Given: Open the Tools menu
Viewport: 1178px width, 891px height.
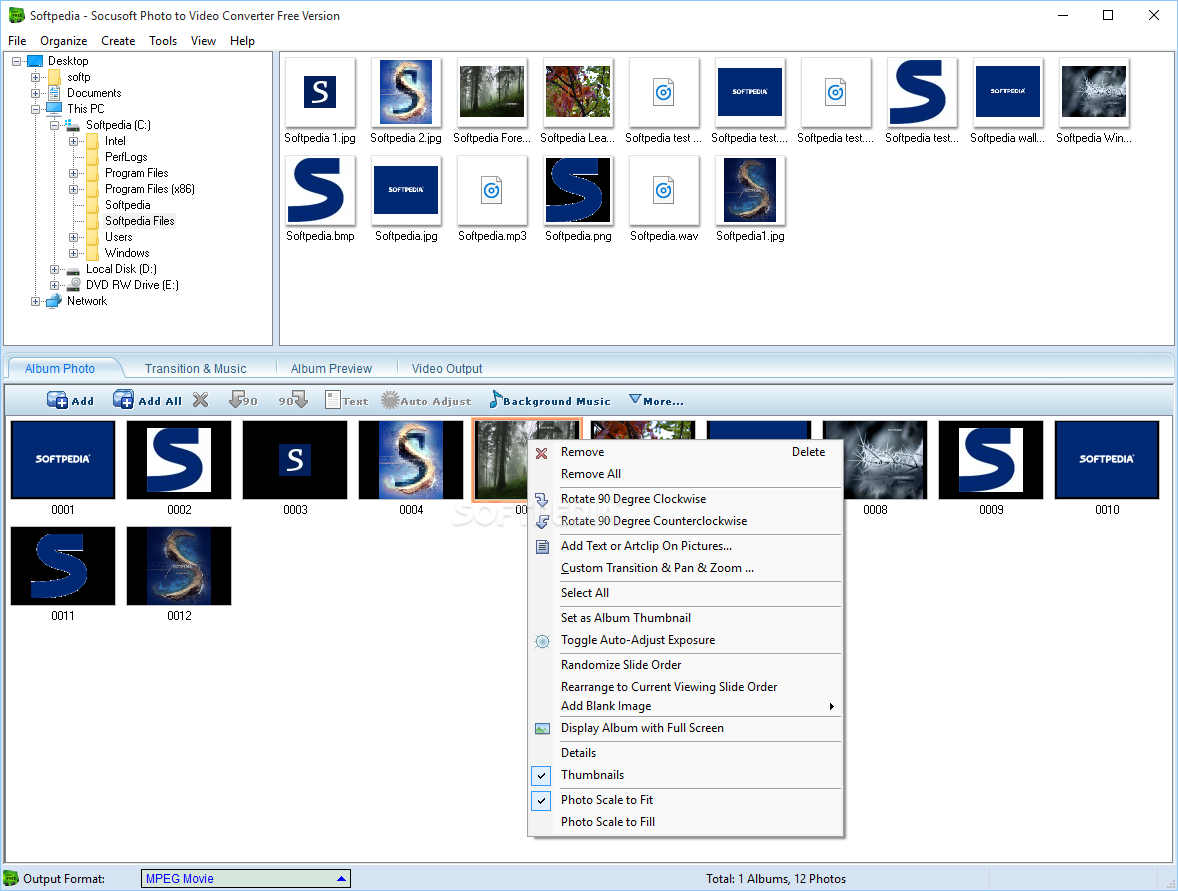Looking at the screenshot, I should click(x=163, y=41).
